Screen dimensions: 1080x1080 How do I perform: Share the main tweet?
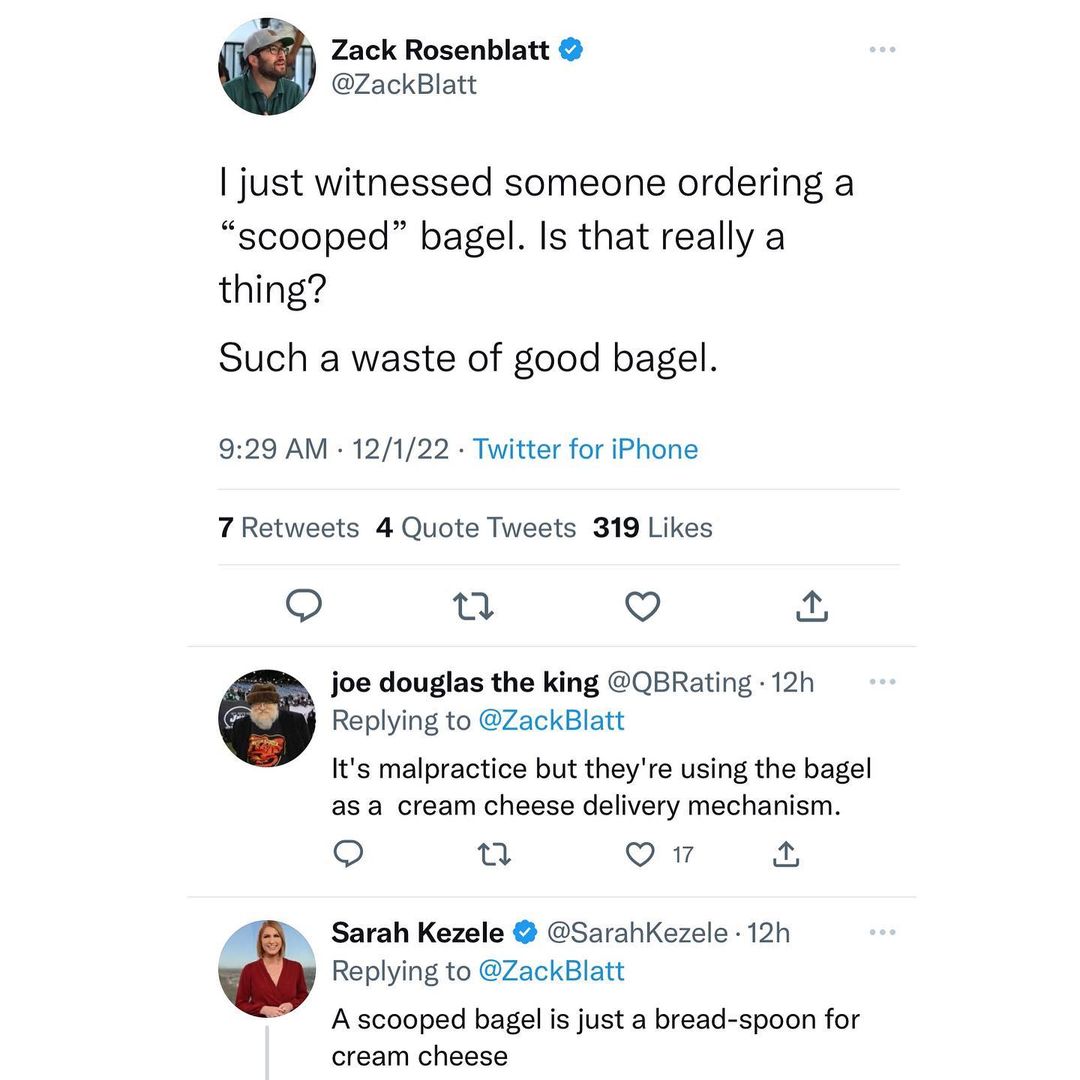(812, 606)
